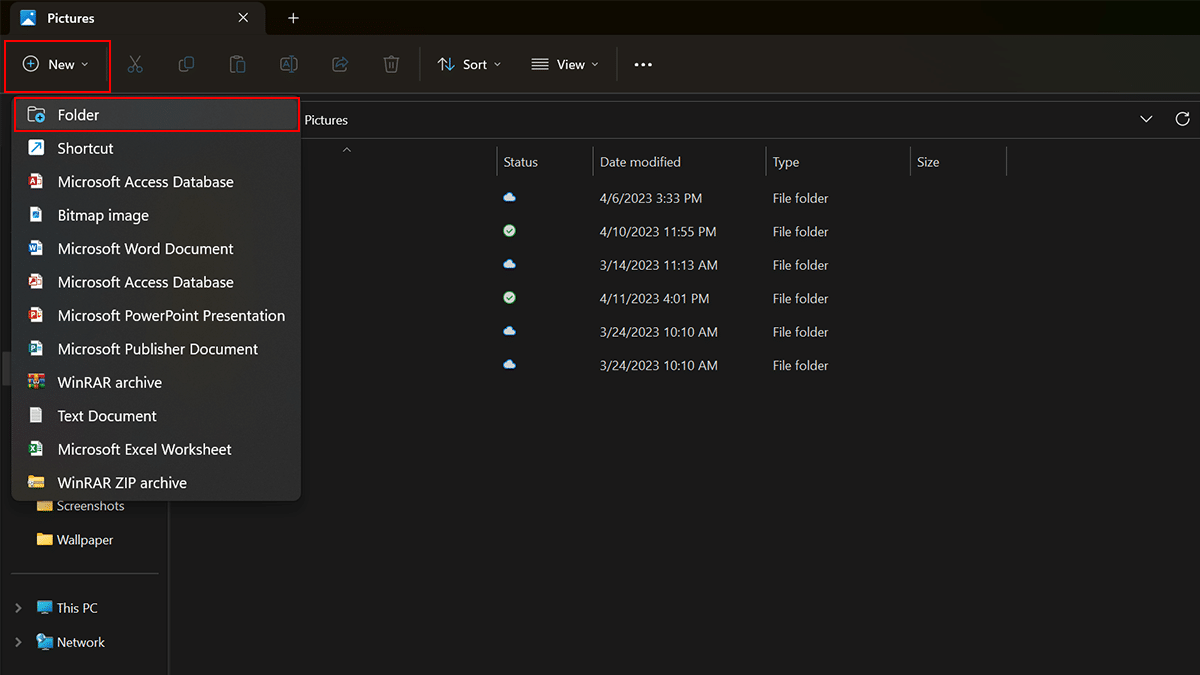
Task: Open the View dropdown menu
Action: tap(565, 65)
